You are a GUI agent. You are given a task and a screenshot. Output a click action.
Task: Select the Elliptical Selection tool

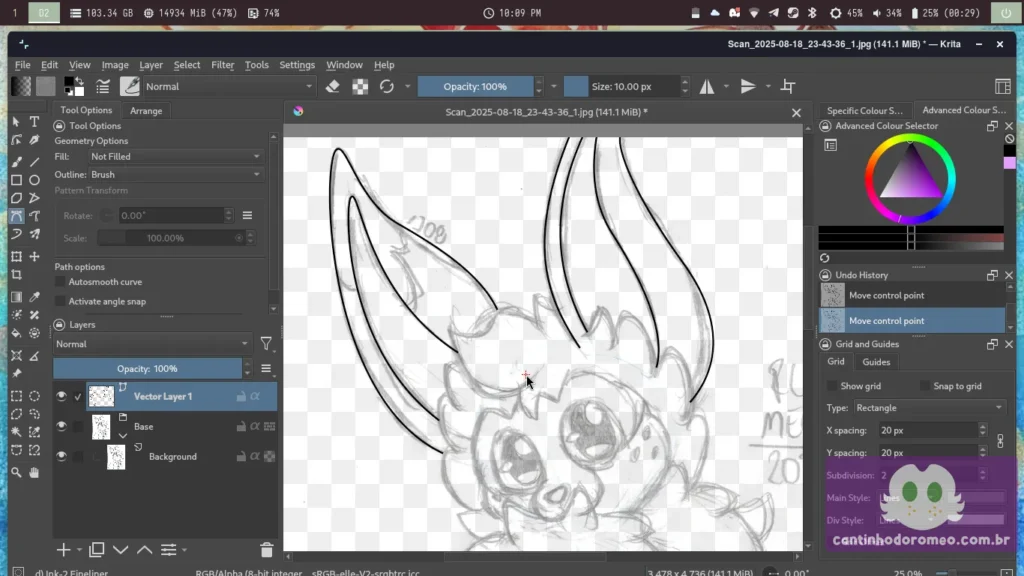35,396
